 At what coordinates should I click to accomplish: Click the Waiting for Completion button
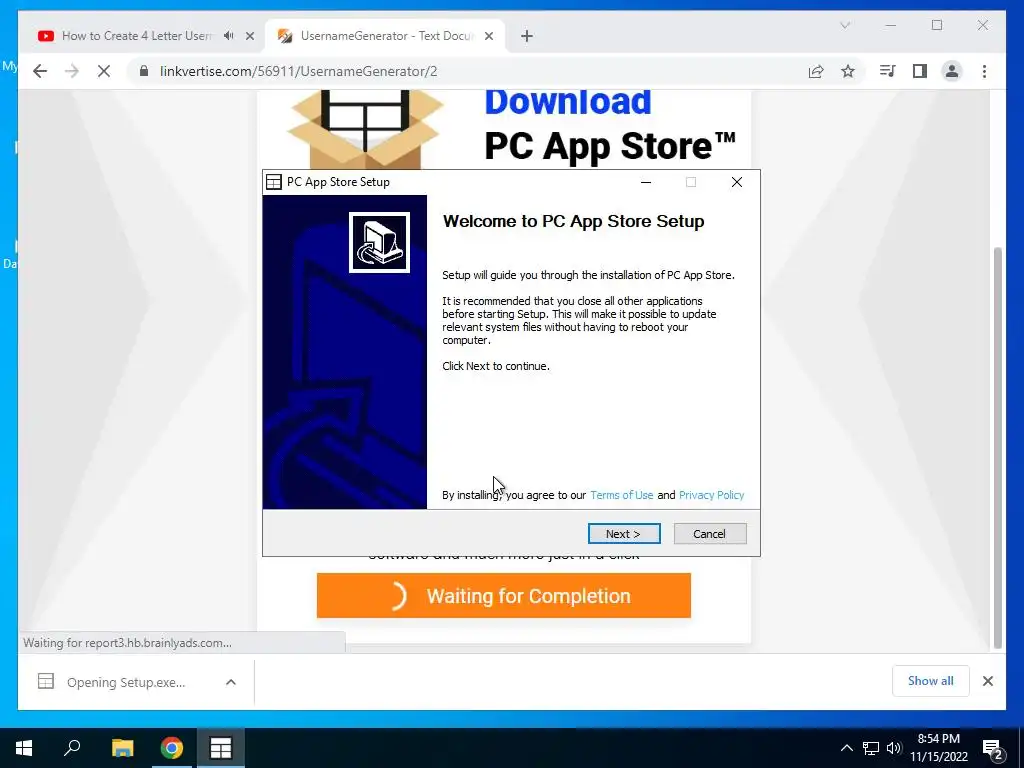[504, 596]
